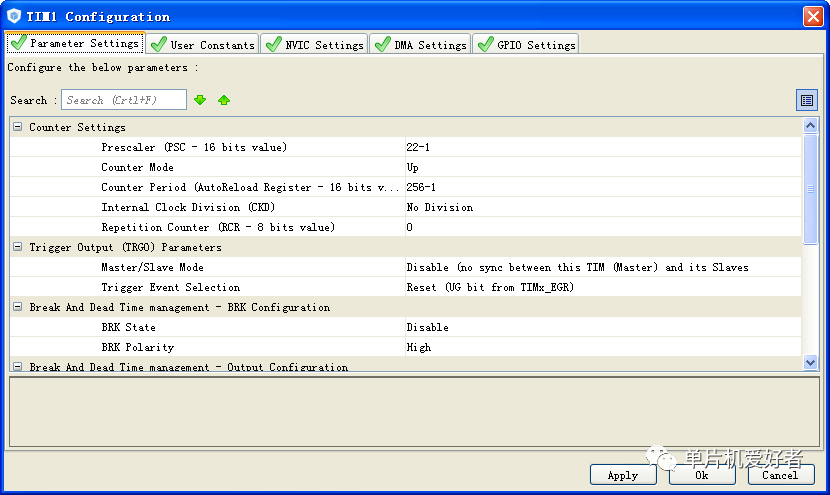Click the TIM1 Configuration title bar shield icon
Viewport: 830px width, 495px height.
(x=14, y=16)
